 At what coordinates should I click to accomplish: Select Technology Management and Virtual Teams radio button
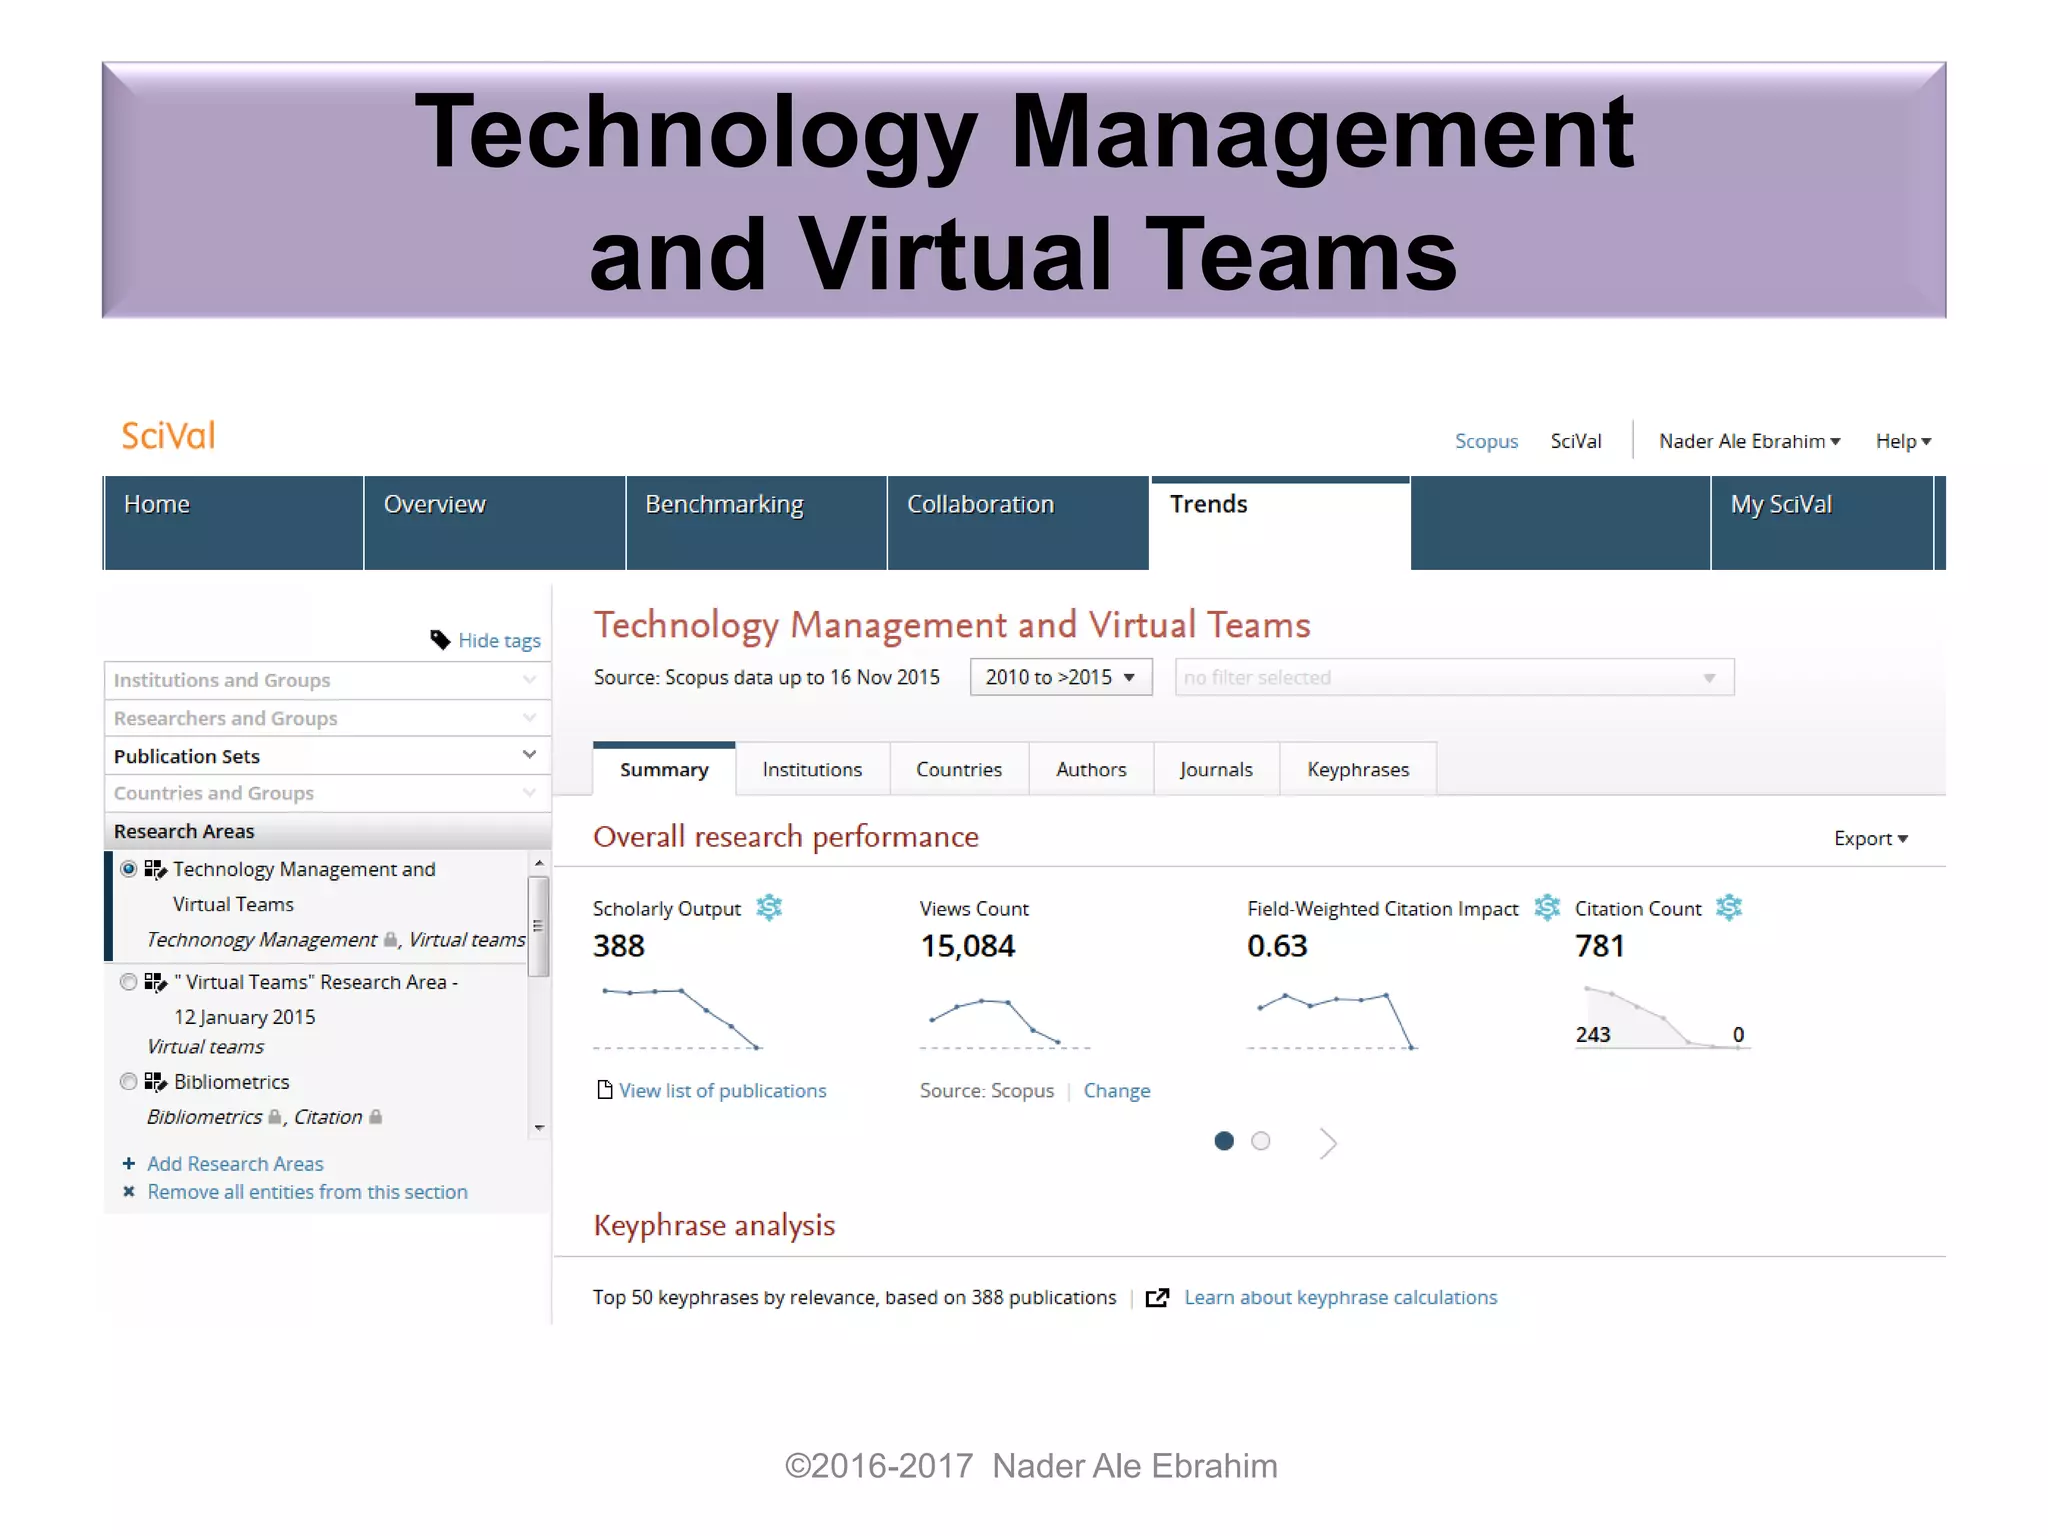pyautogui.click(x=128, y=869)
